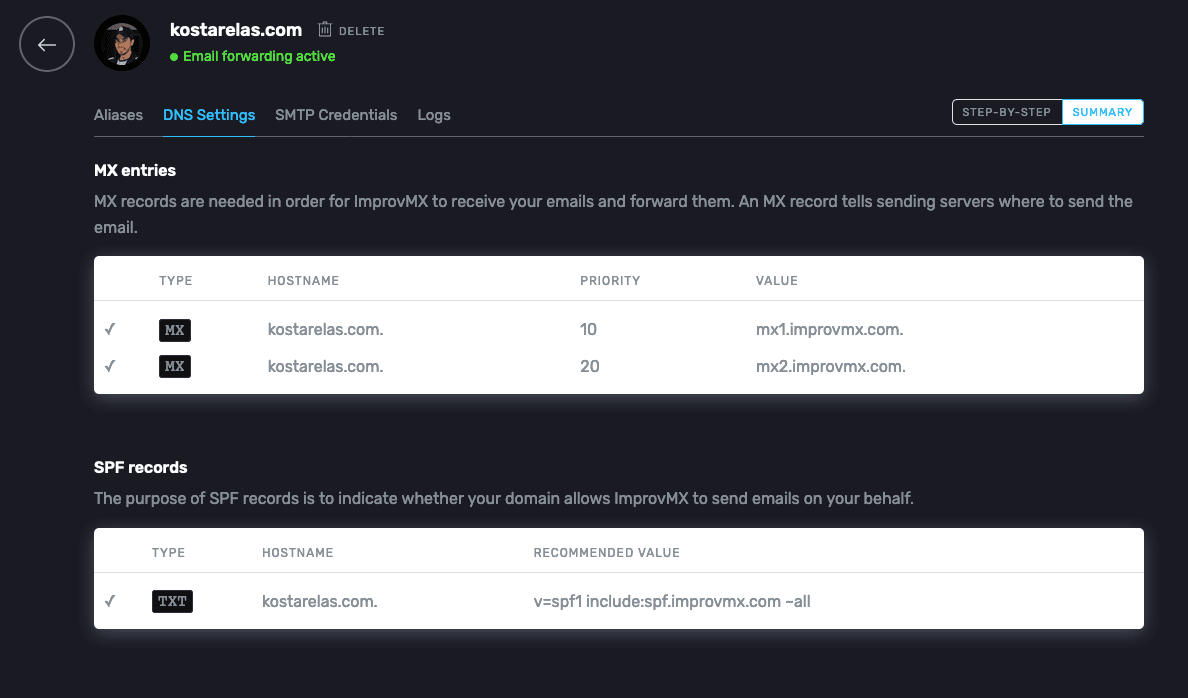The height and width of the screenshot is (698, 1188).
Task: Click checkmark beside the SPF TXT record
Action: tap(110, 602)
